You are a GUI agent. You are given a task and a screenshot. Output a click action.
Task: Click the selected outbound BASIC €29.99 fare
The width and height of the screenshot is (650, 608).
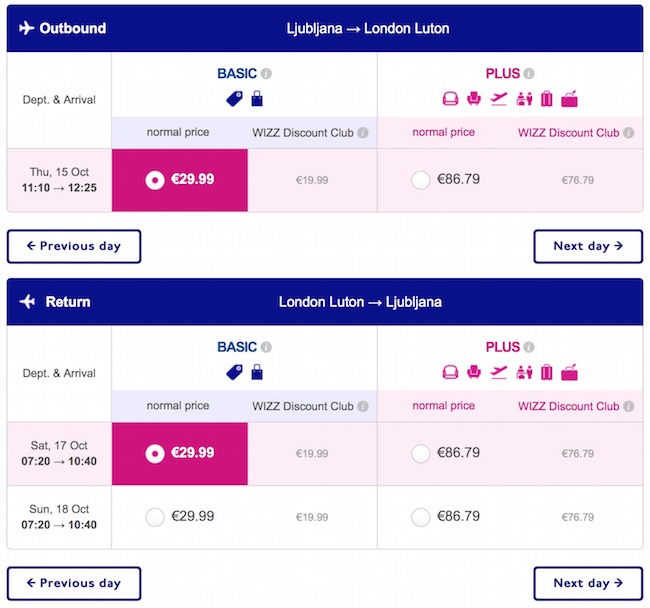[x=180, y=180]
